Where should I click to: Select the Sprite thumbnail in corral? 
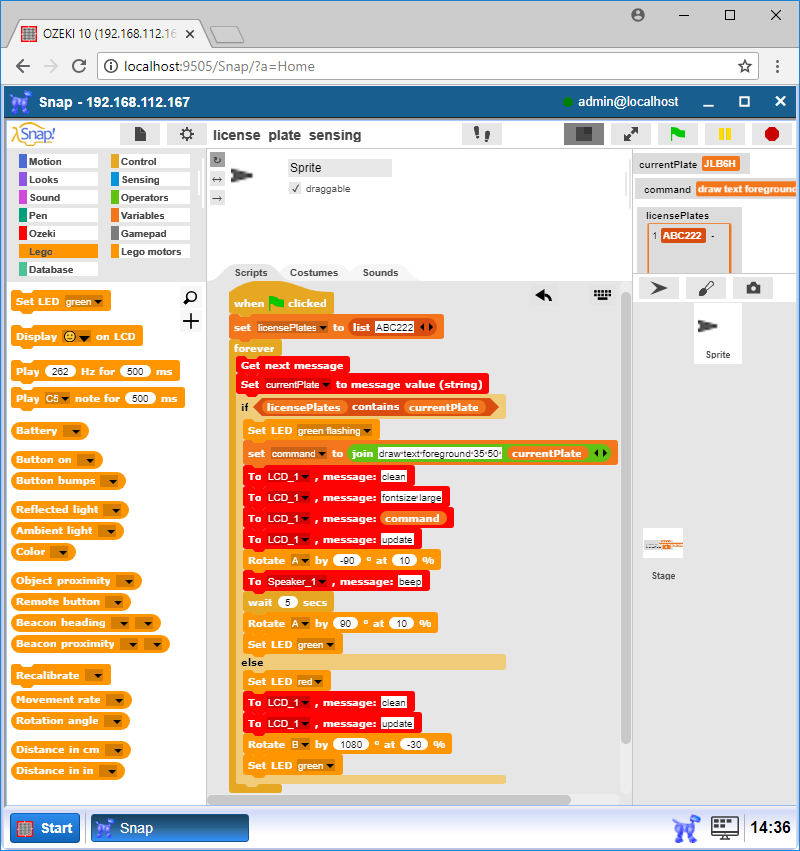tap(718, 333)
